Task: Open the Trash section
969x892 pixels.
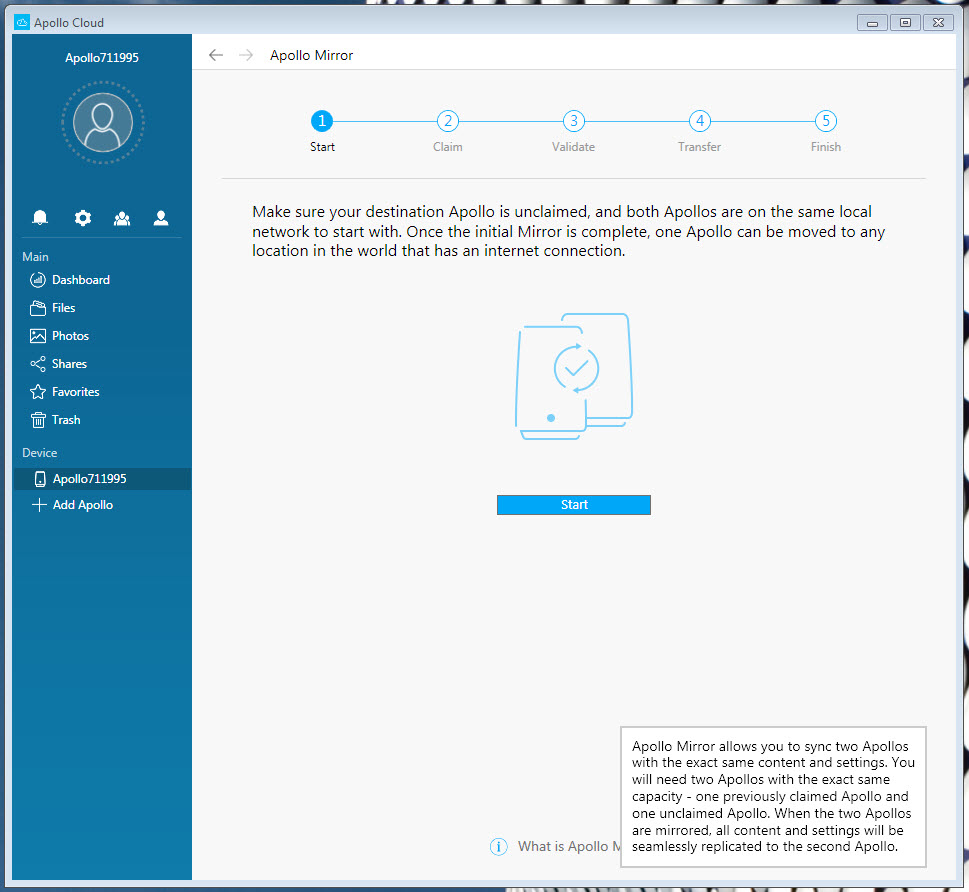Action: (55, 420)
